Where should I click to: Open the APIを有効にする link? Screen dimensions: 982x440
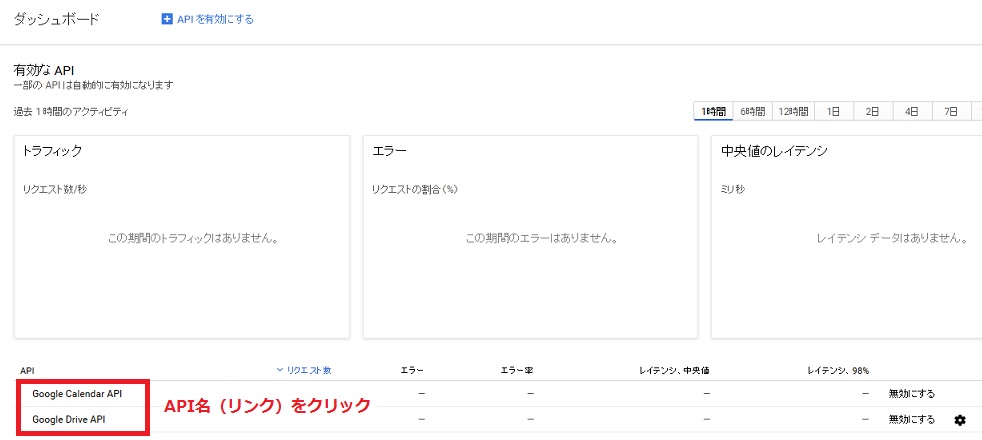215,19
